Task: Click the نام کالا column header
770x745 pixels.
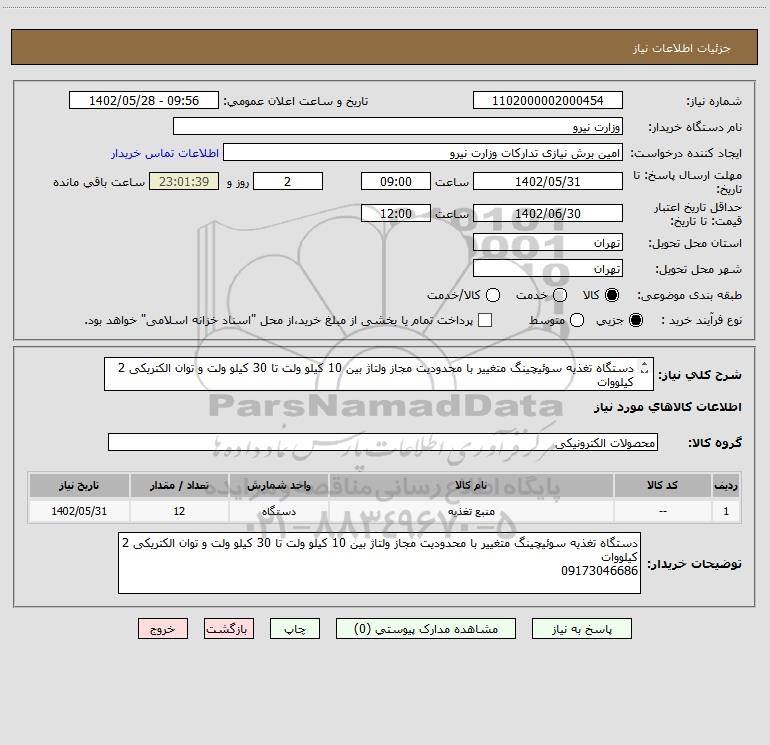Action: pyautogui.click(x=471, y=485)
